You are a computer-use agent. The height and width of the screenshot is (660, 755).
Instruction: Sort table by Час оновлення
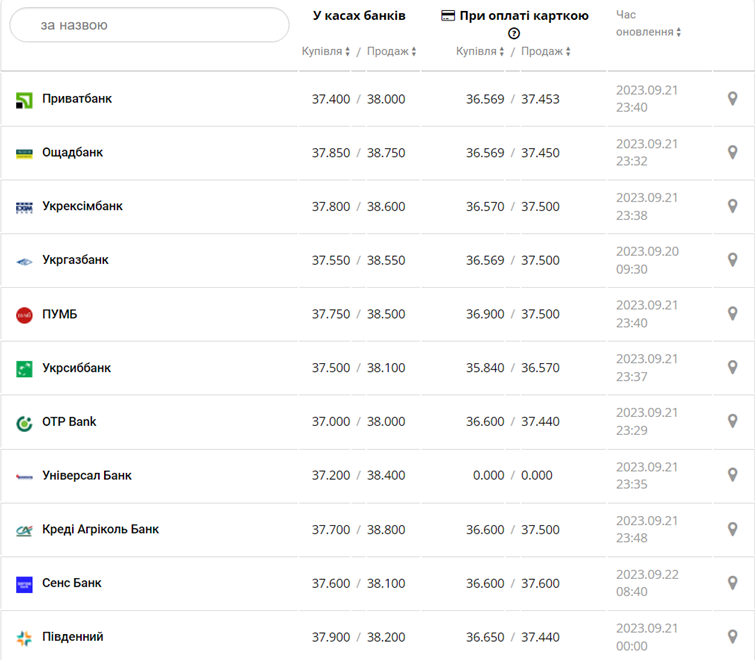648,32
